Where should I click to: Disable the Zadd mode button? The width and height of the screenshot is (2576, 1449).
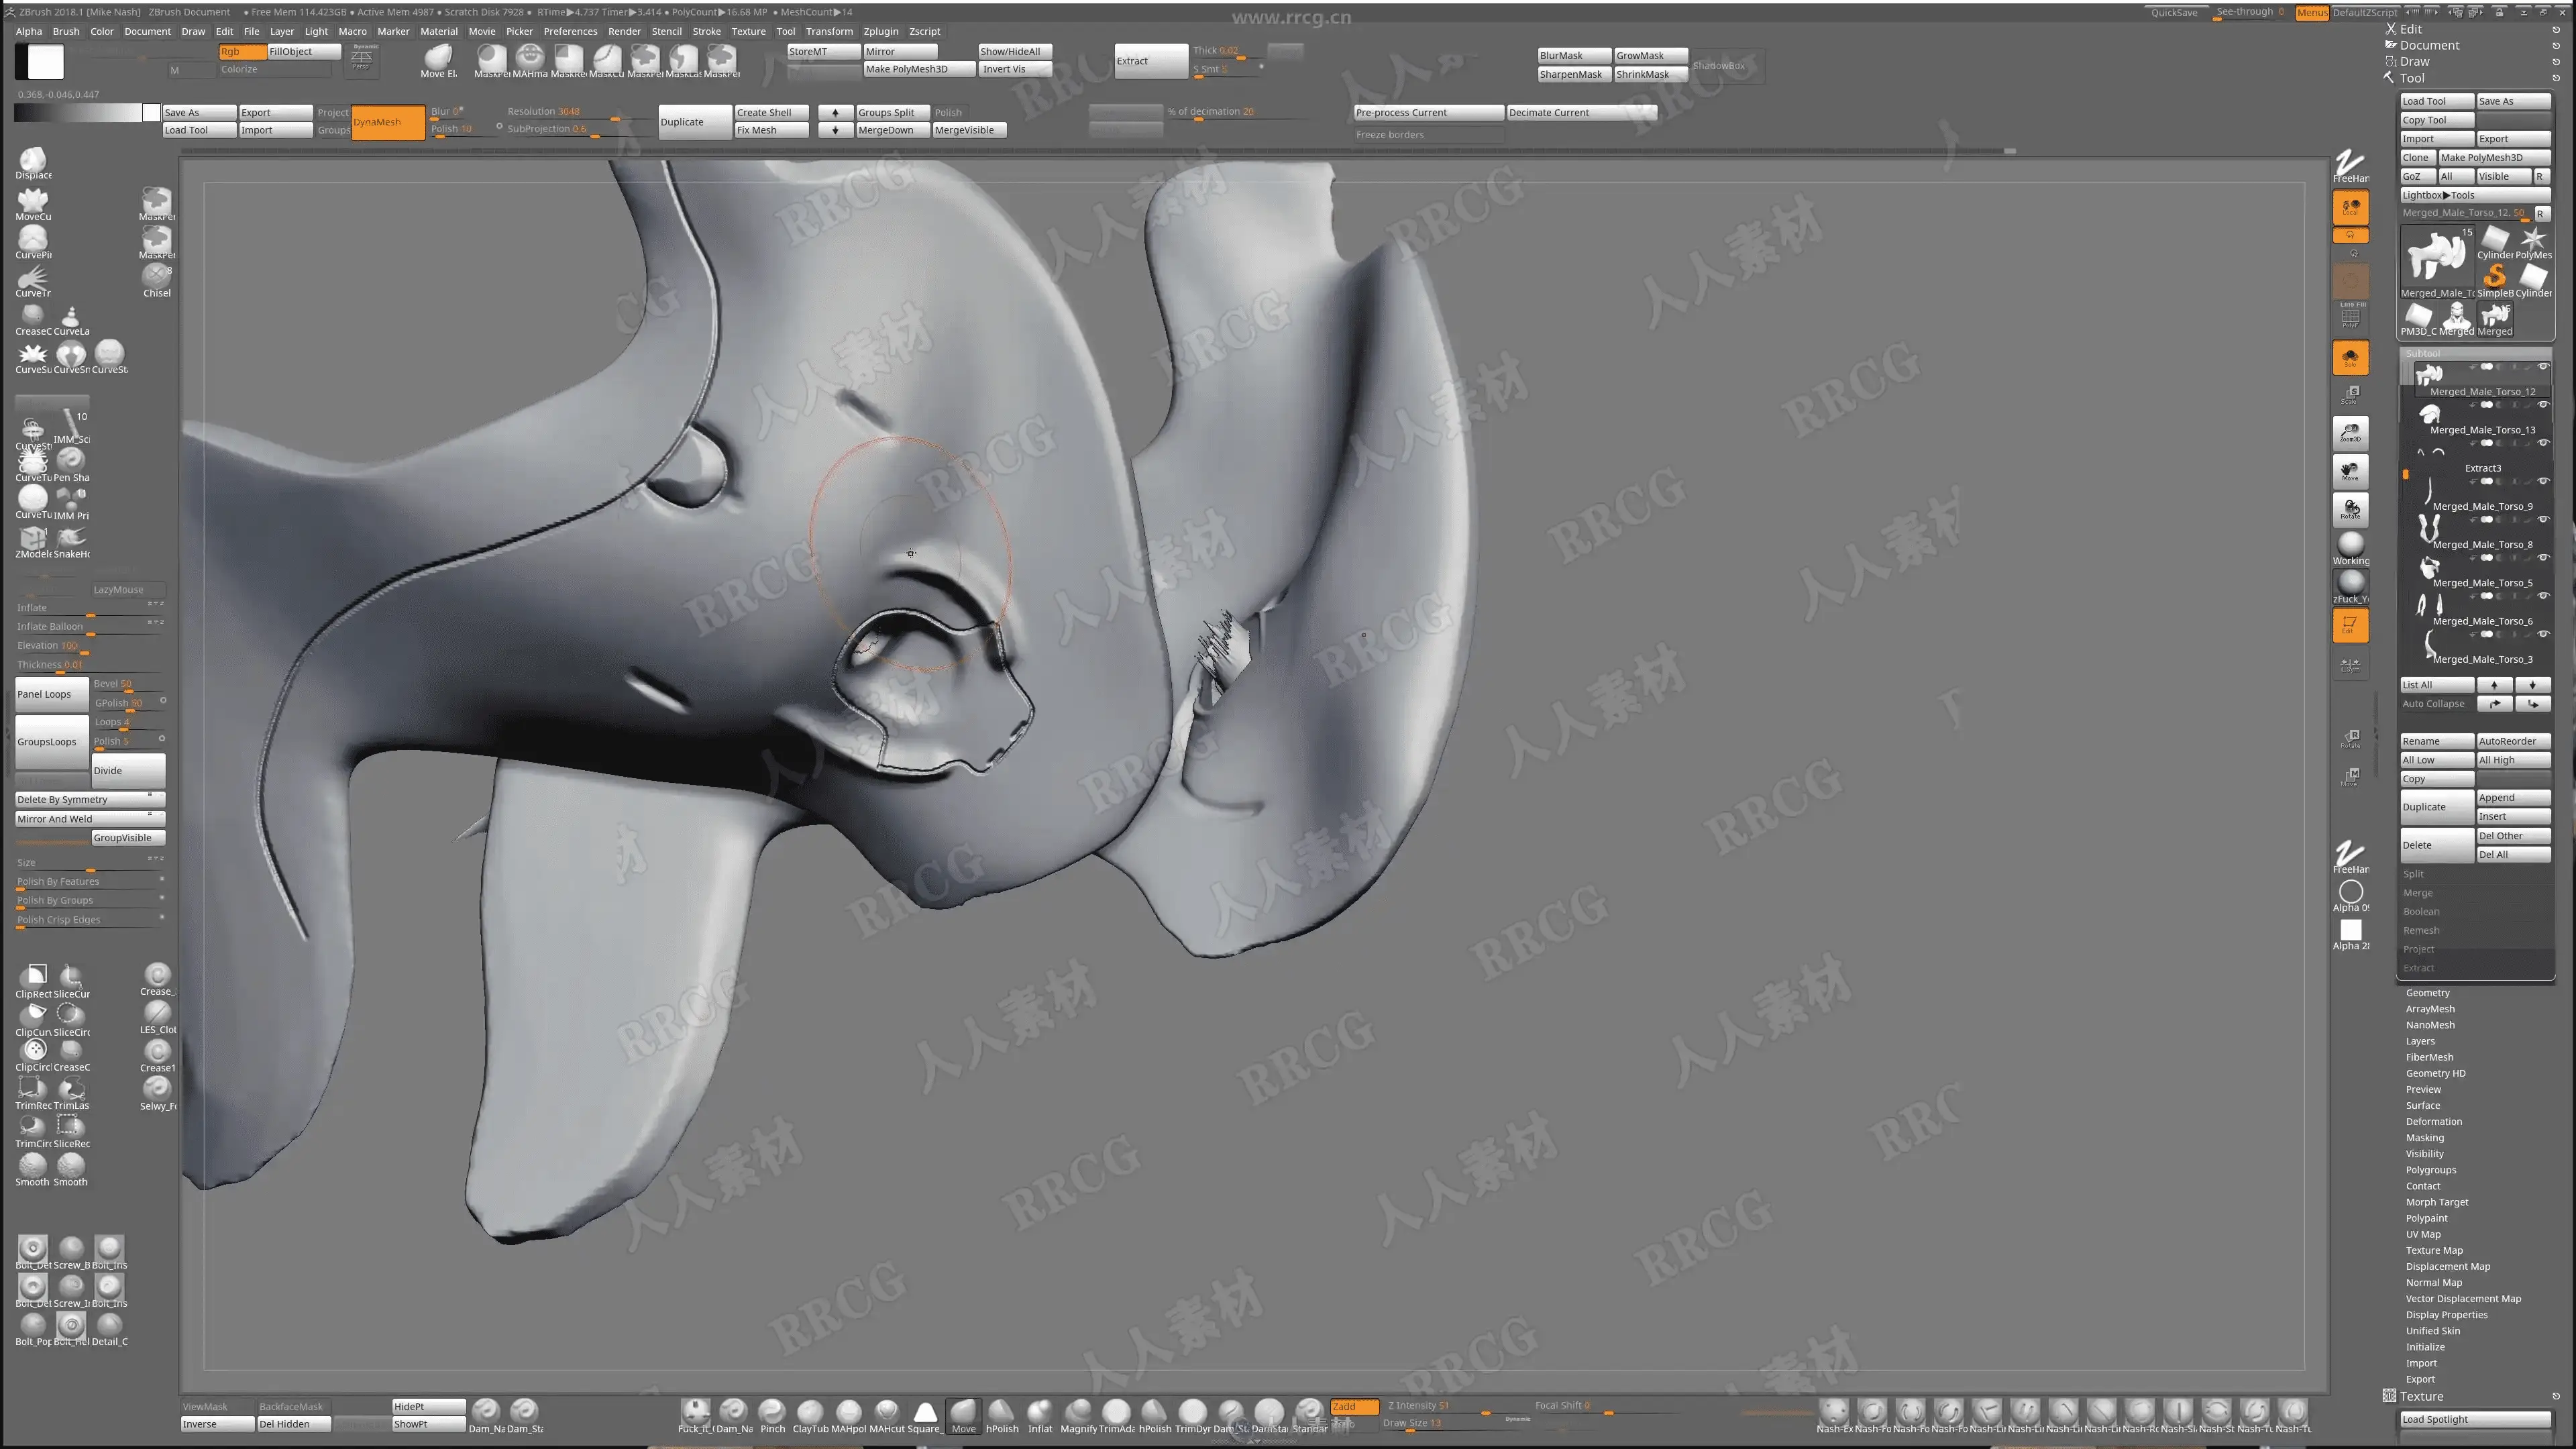click(x=1354, y=1406)
